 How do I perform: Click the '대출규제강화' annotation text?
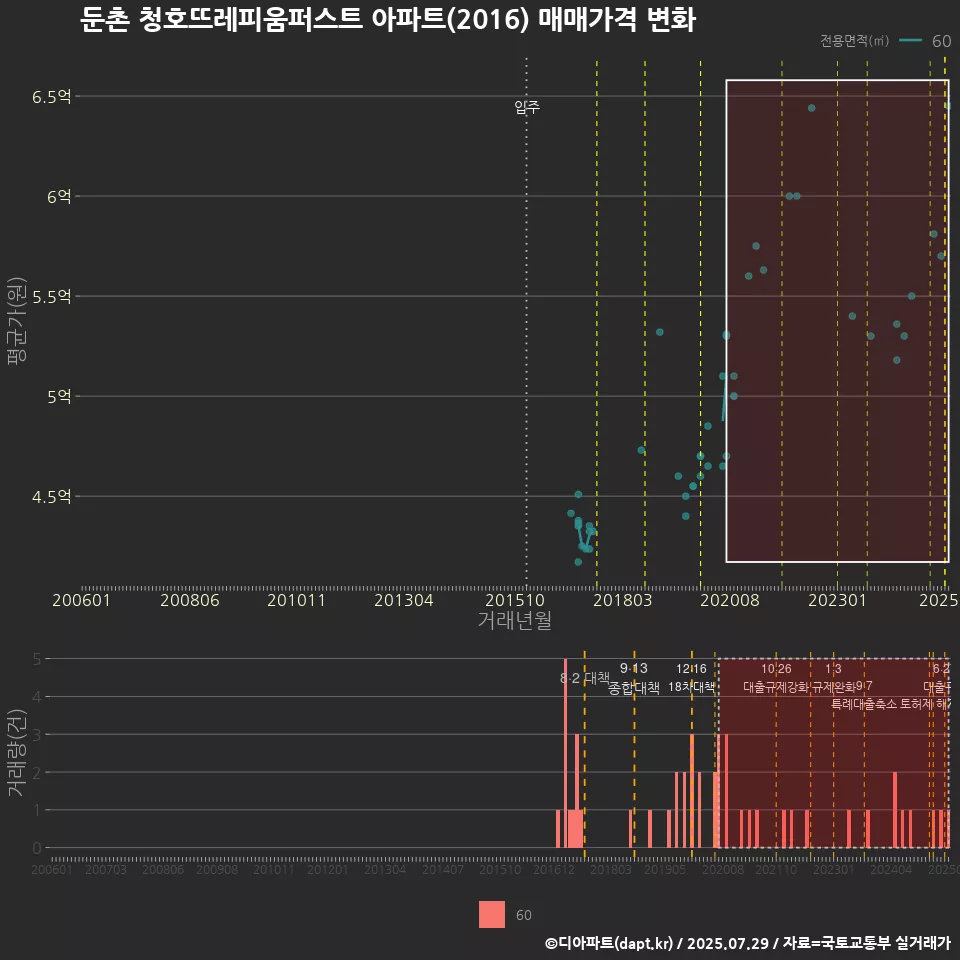click(776, 687)
